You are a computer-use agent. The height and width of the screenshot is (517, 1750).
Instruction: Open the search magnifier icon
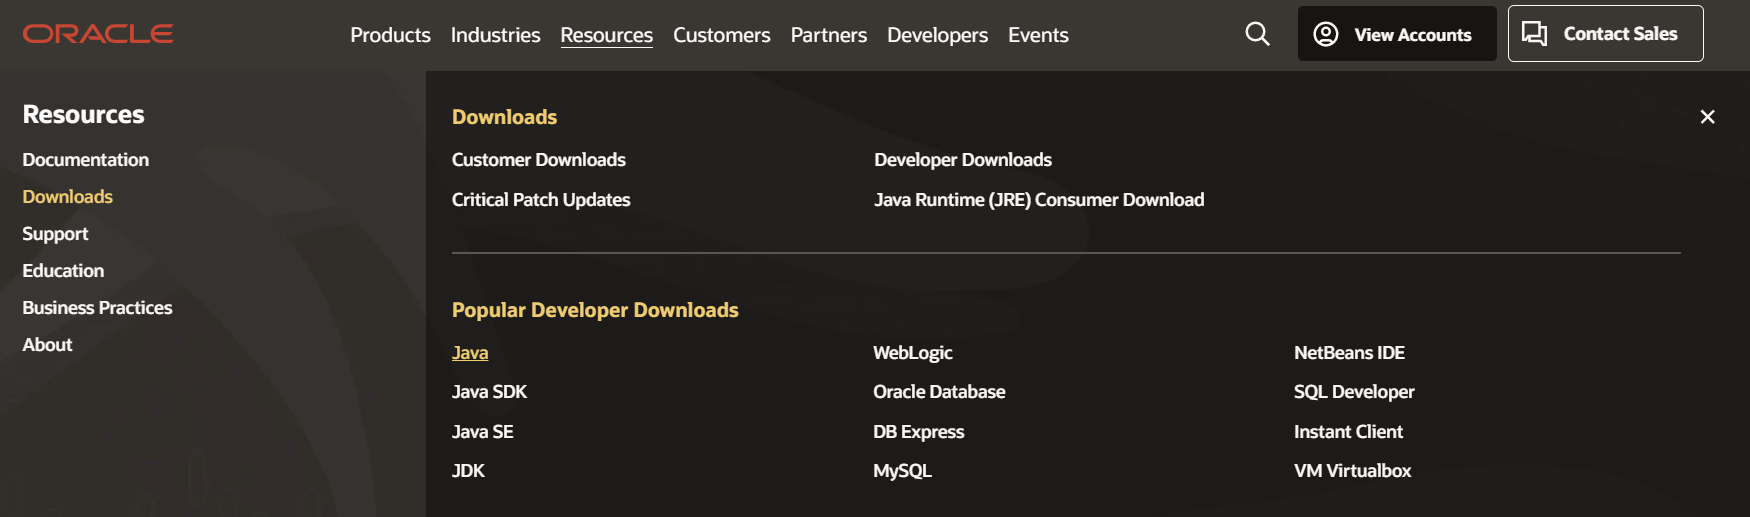pyautogui.click(x=1257, y=34)
